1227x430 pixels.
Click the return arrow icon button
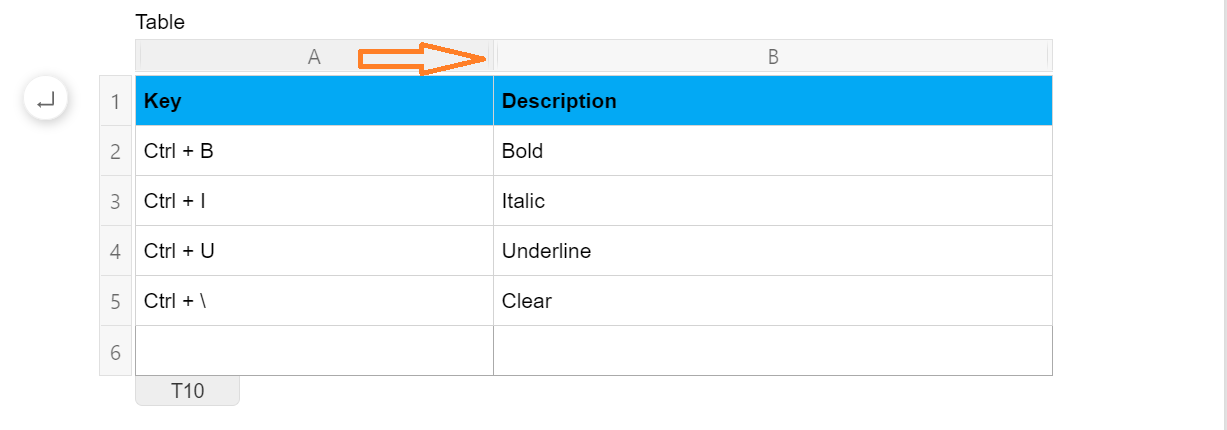[45, 100]
